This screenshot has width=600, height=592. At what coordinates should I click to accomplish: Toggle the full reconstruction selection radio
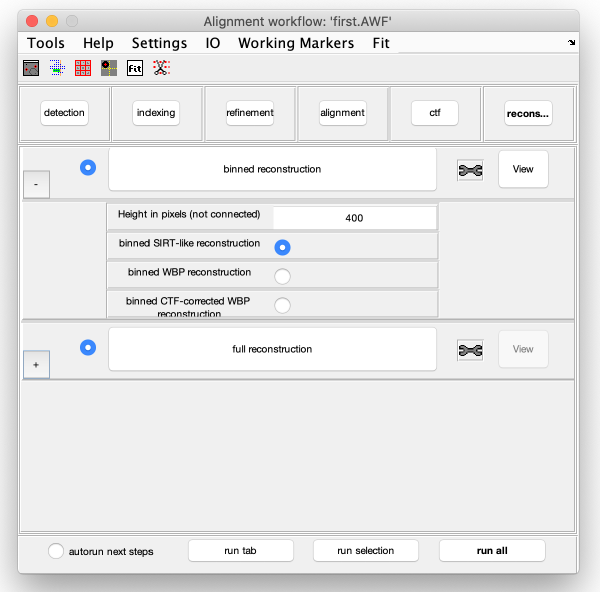pyautogui.click(x=88, y=347)
